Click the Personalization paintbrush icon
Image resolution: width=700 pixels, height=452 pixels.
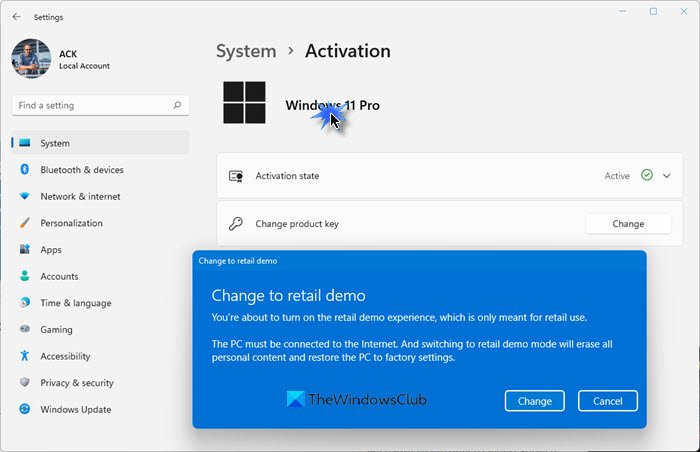25,222
